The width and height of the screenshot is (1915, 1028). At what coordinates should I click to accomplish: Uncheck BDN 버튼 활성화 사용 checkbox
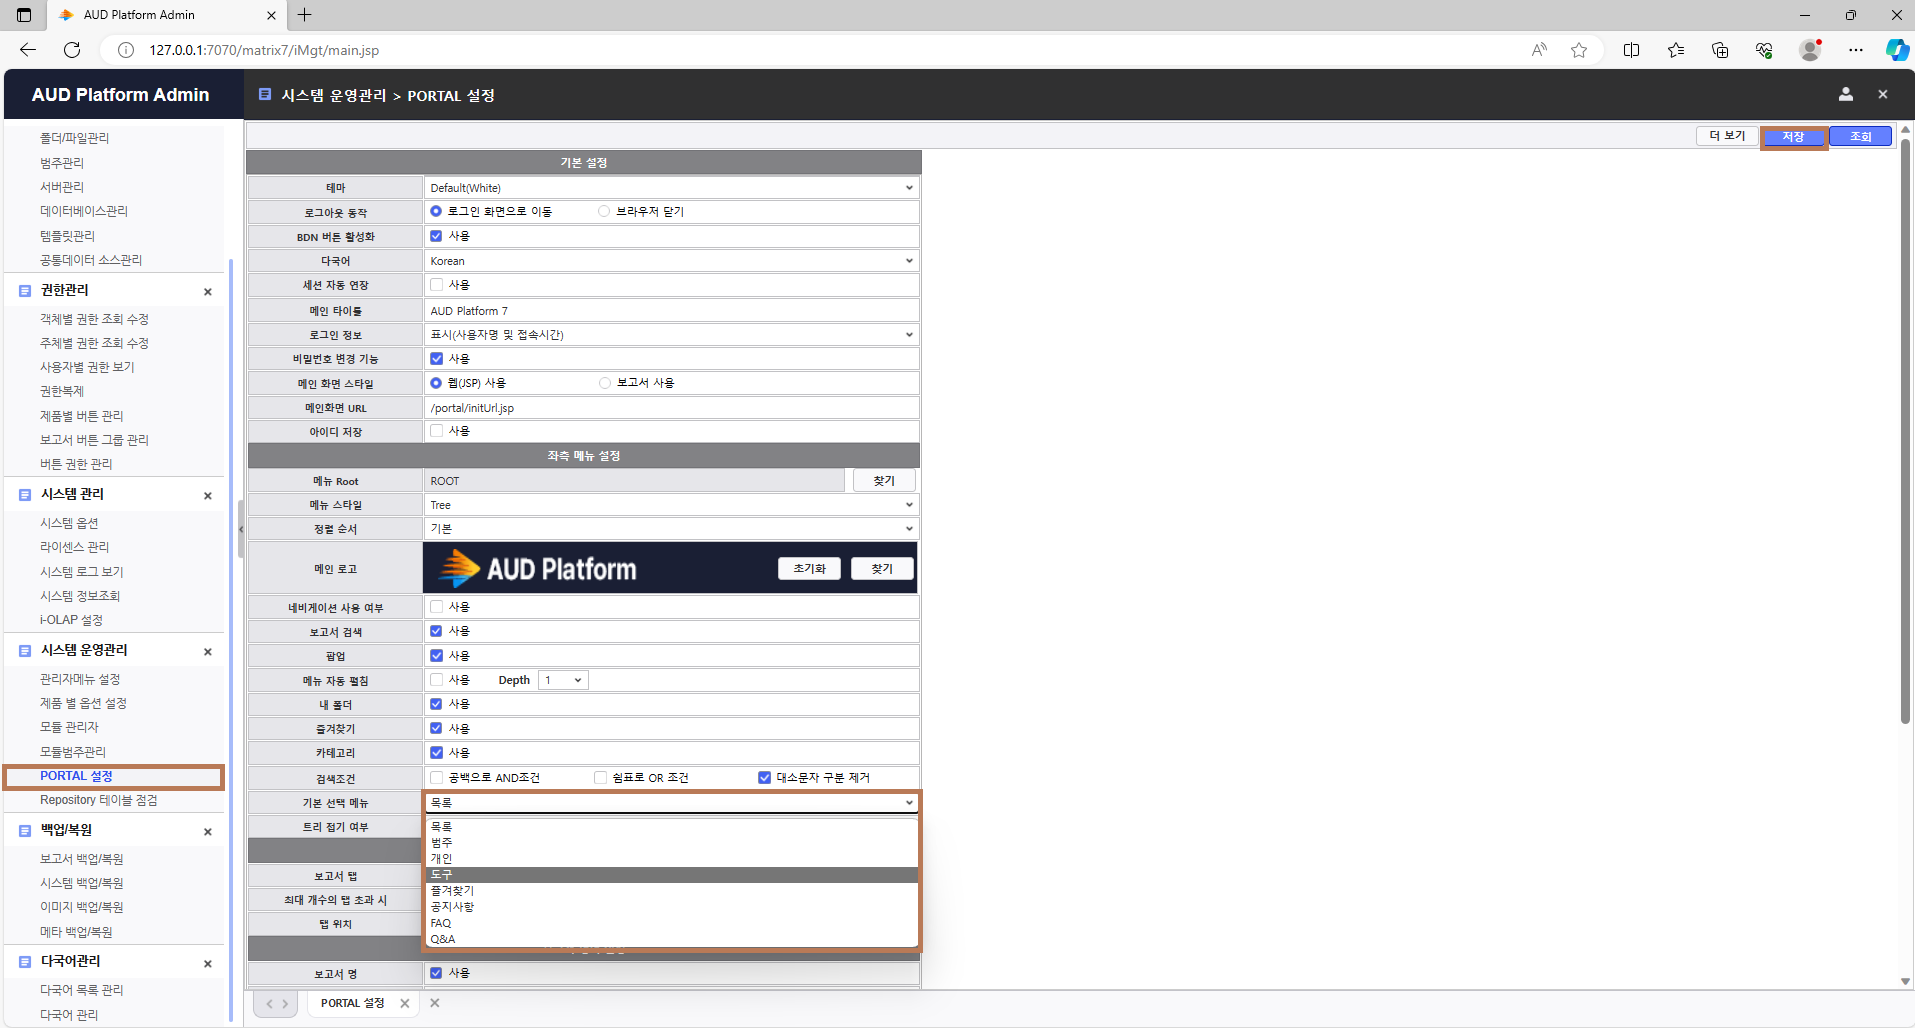(x=436, y=236)
